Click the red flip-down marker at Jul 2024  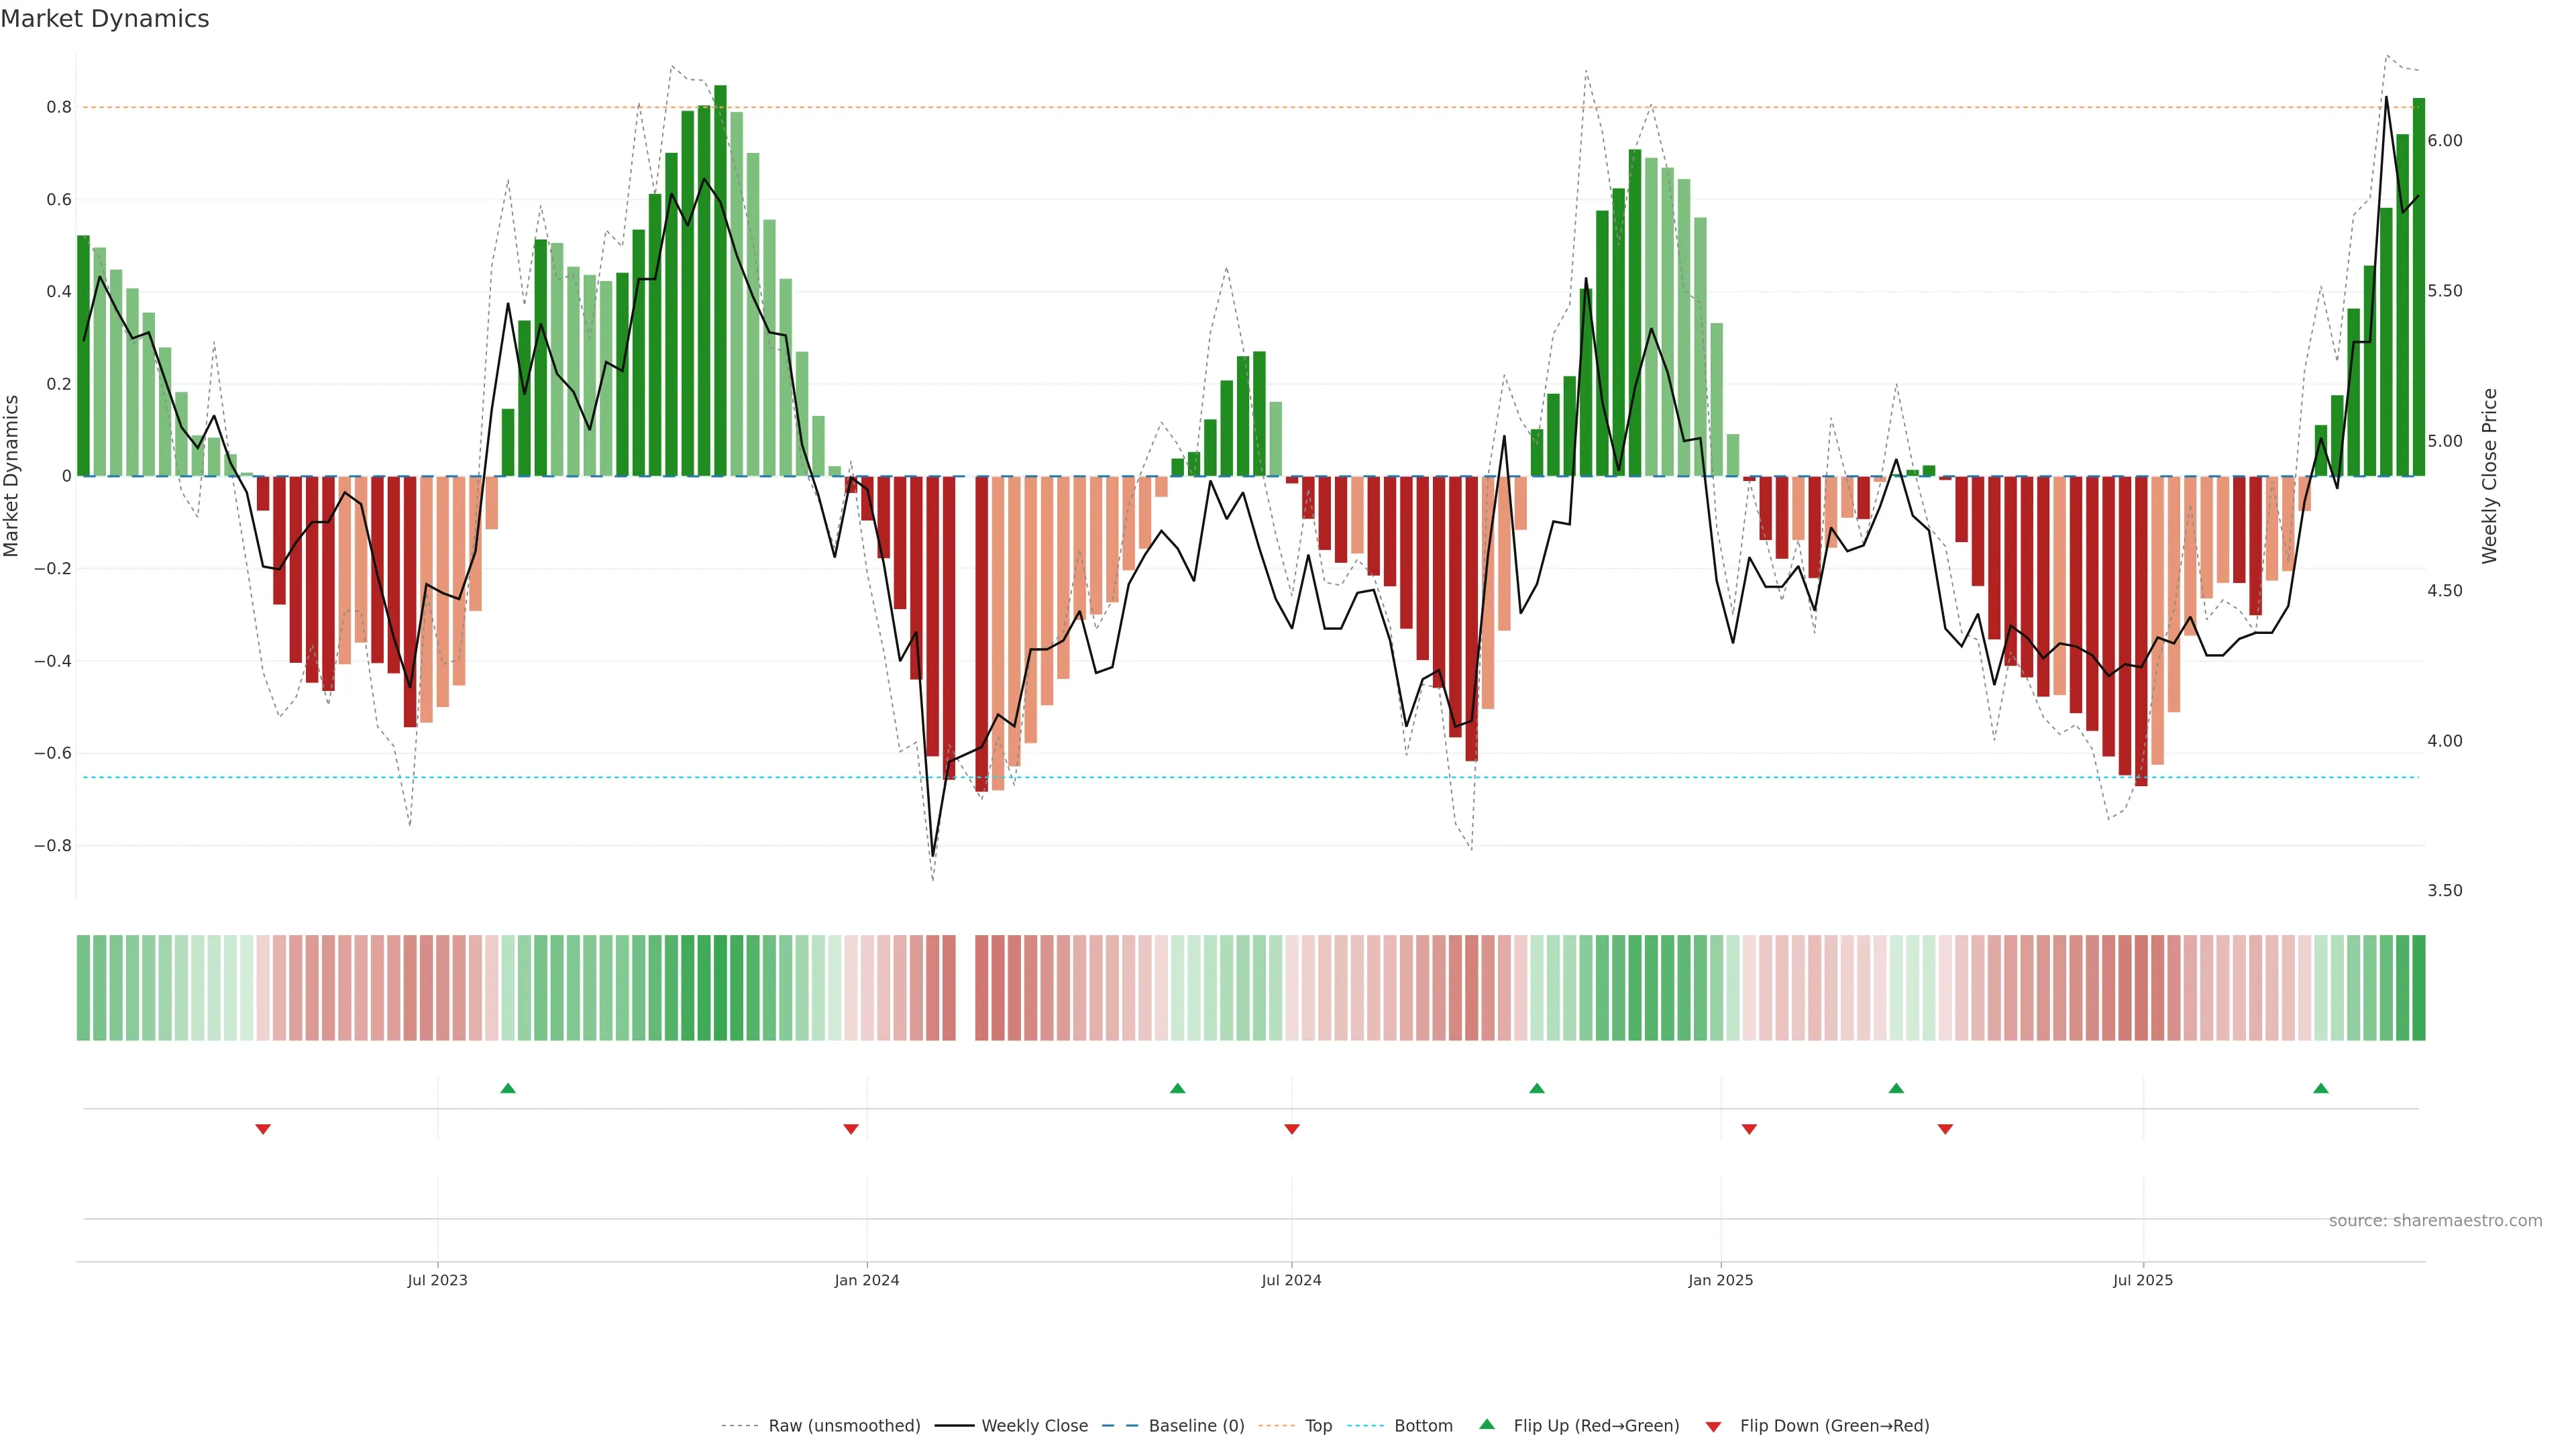[1292, 1129]
